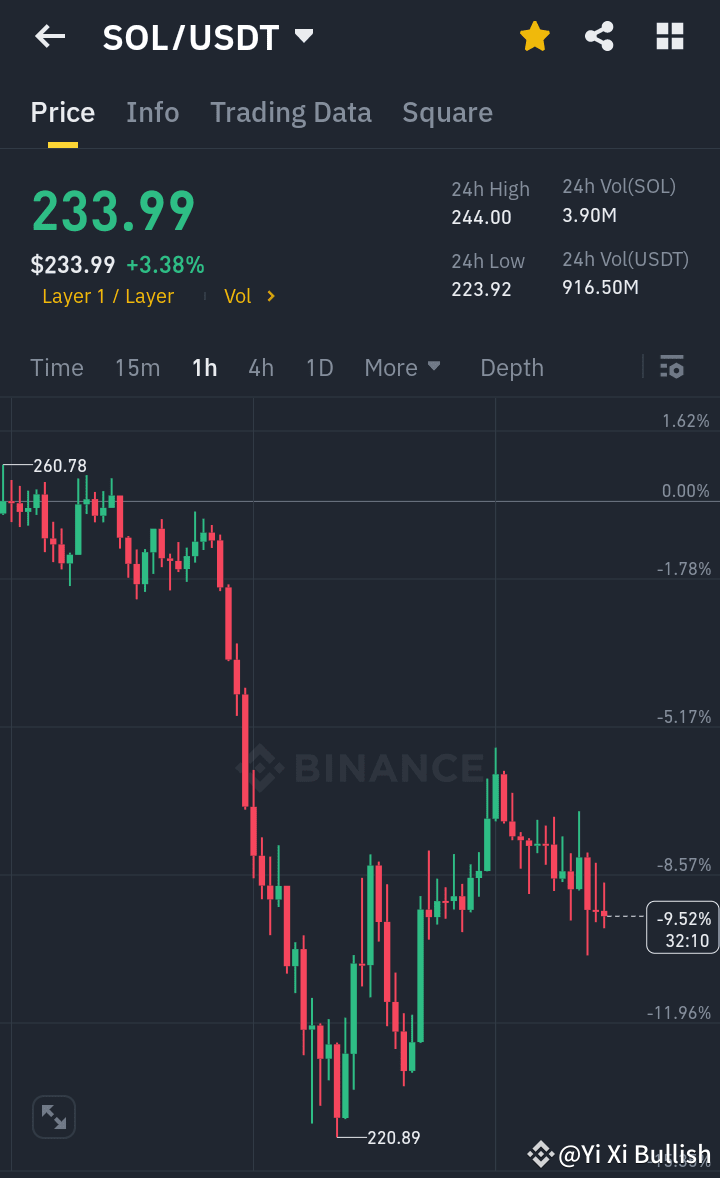Open the grid layout icon top right
720x1178 pixels.
coord(668,36)
